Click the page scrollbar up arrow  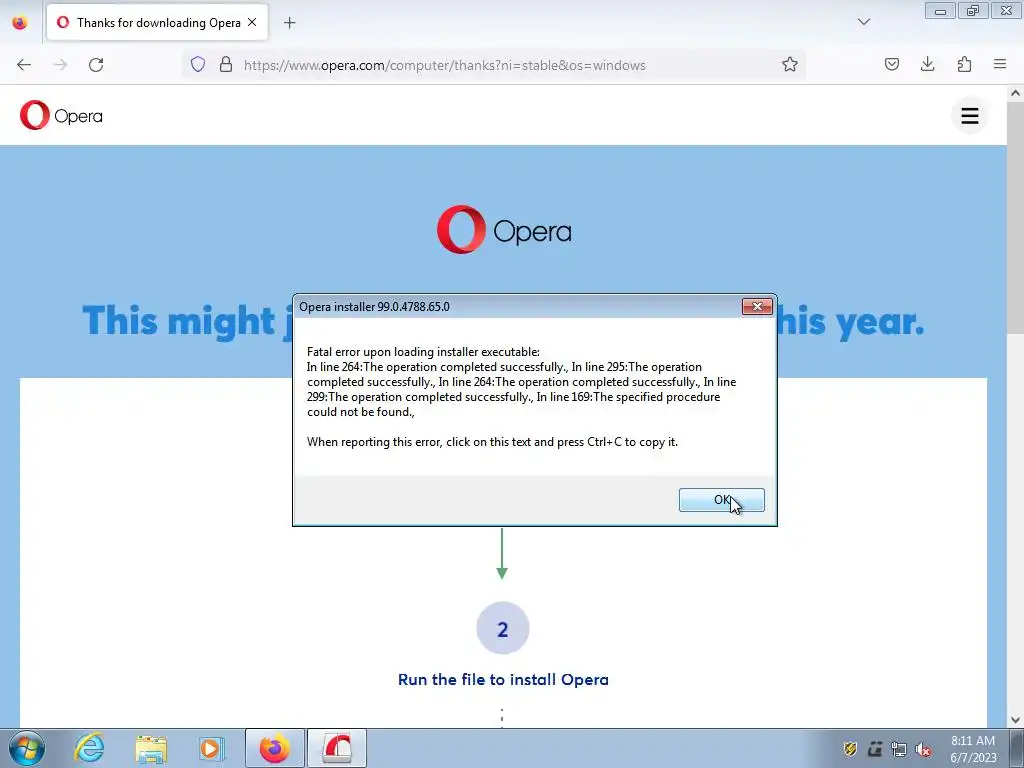[x=1016, y=93]
